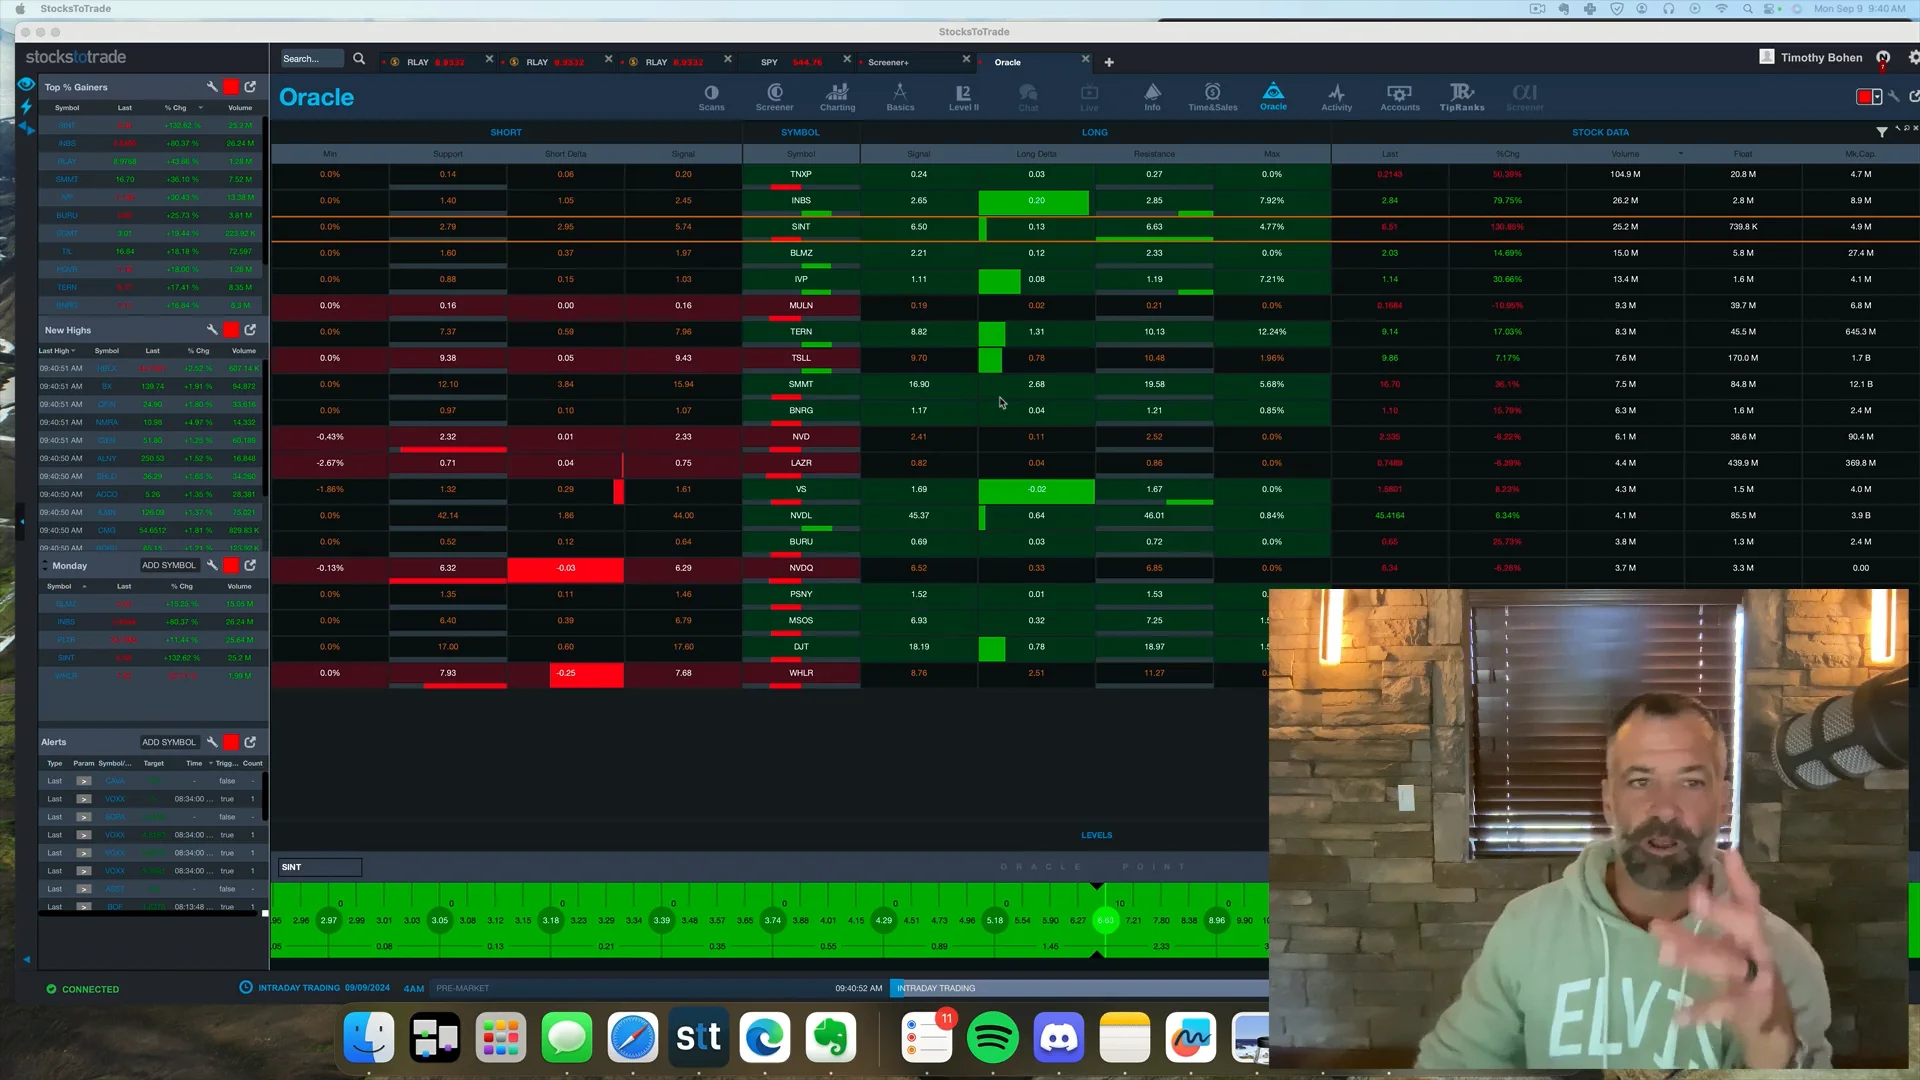Click the wrench settings icon on Top % Gainers panel

(x=212, y=87)
